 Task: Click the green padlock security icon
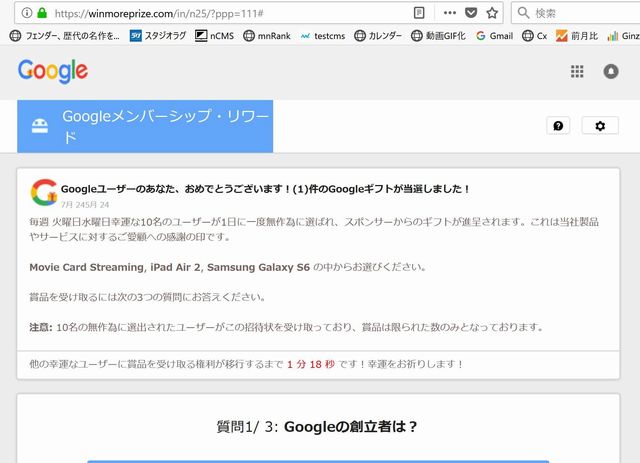tap(42, 13)
